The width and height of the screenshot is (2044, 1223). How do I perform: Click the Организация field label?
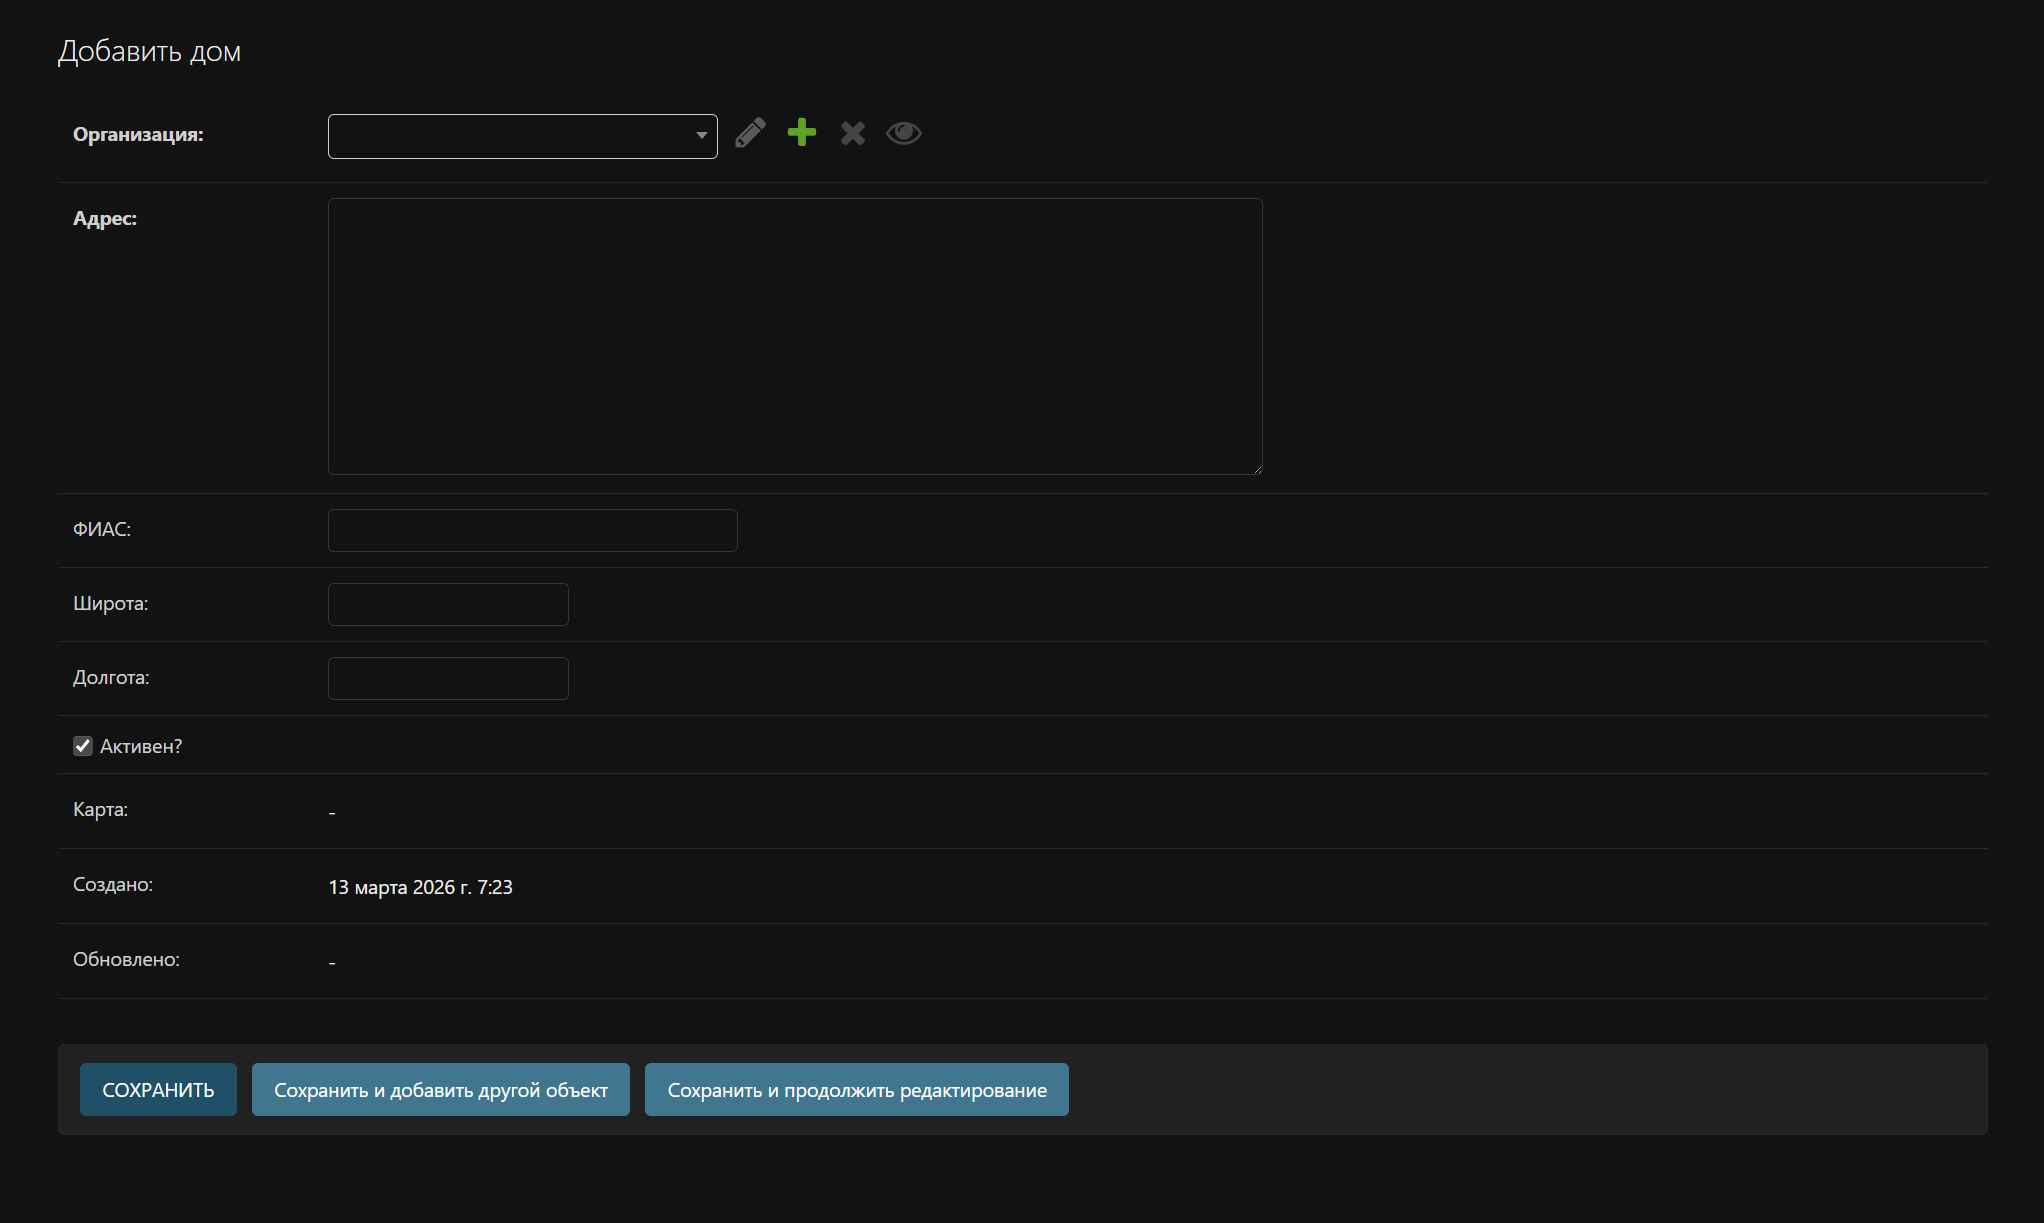click(138, 134)
